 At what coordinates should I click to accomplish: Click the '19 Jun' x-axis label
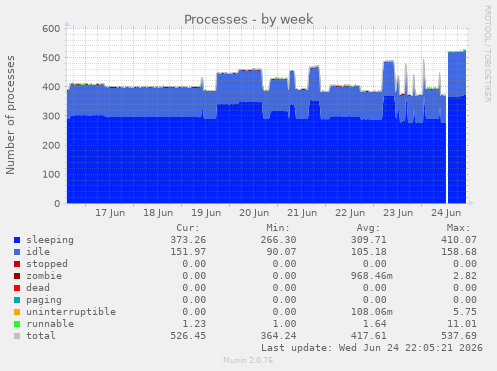[x=206, y=213]
